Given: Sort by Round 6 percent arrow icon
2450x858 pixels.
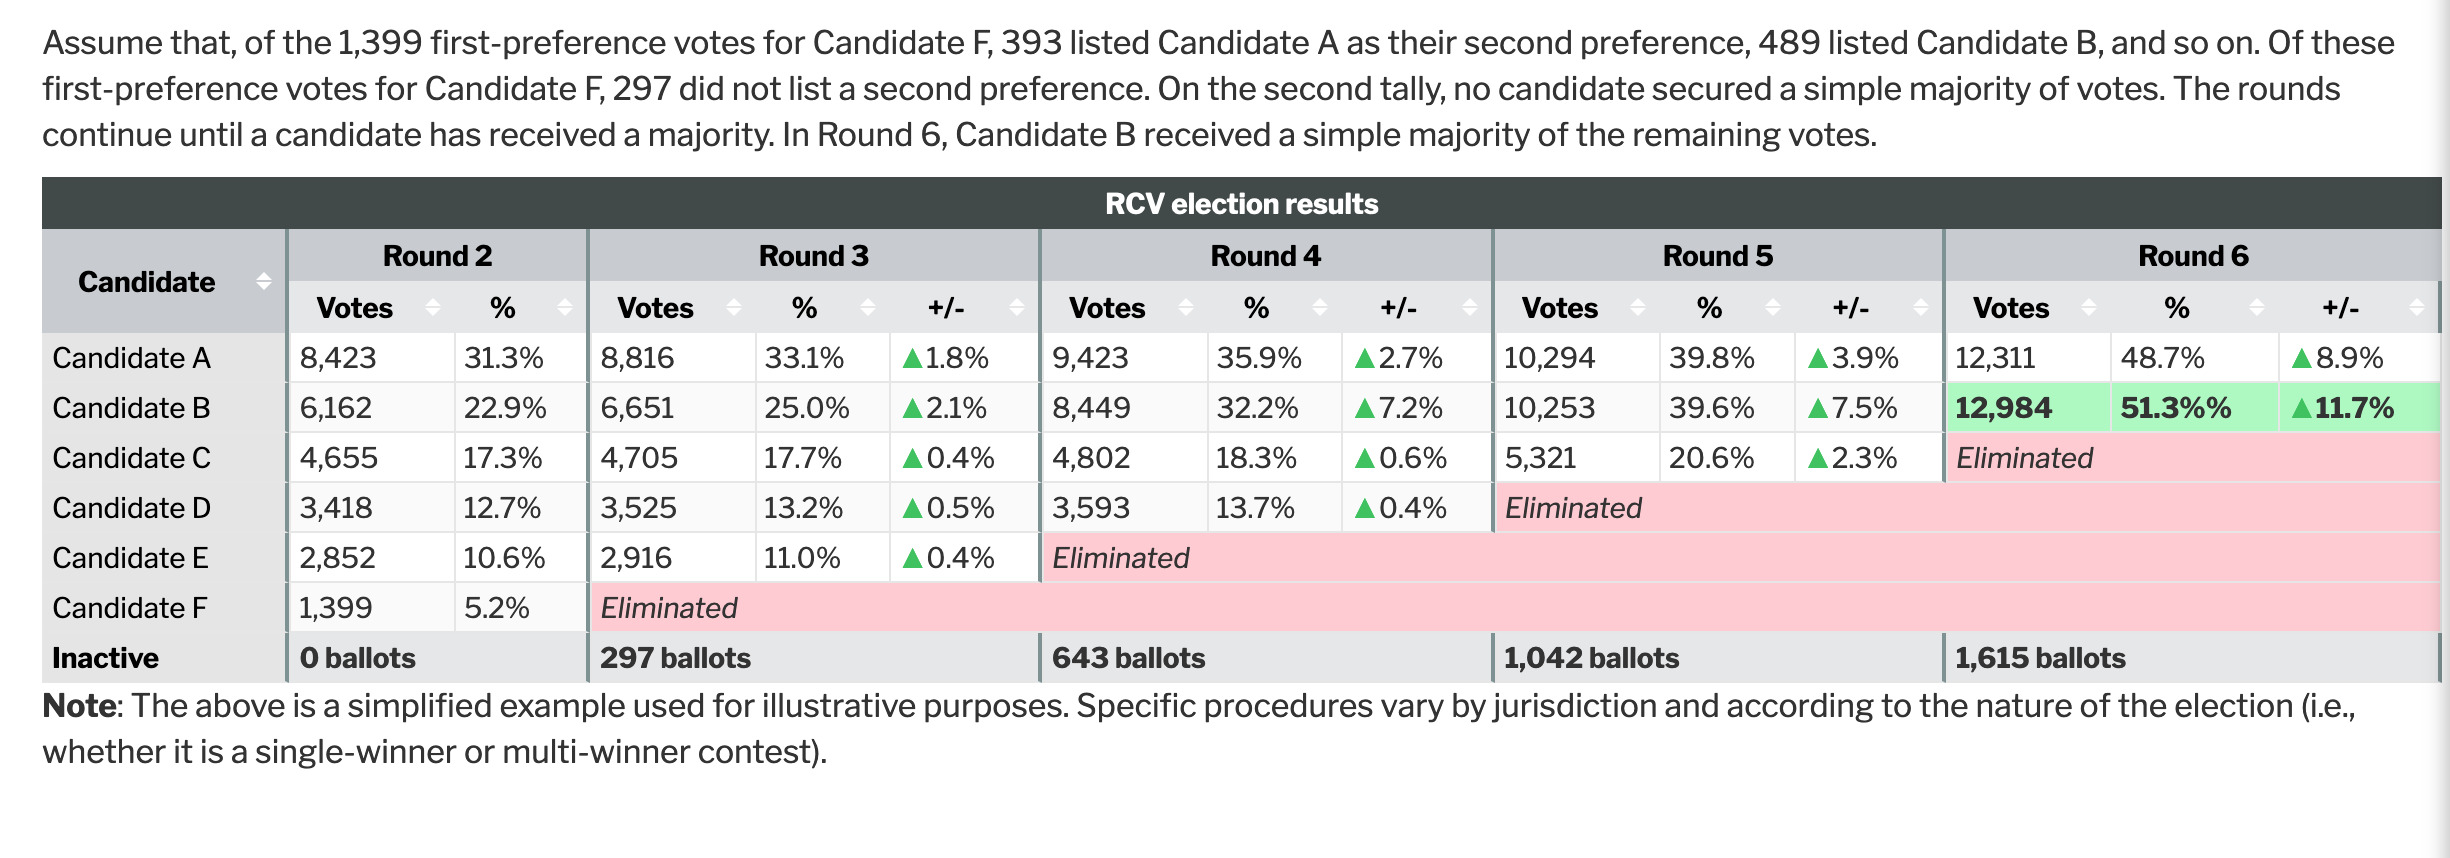Looking at the screenshot, I should 2257,307.
